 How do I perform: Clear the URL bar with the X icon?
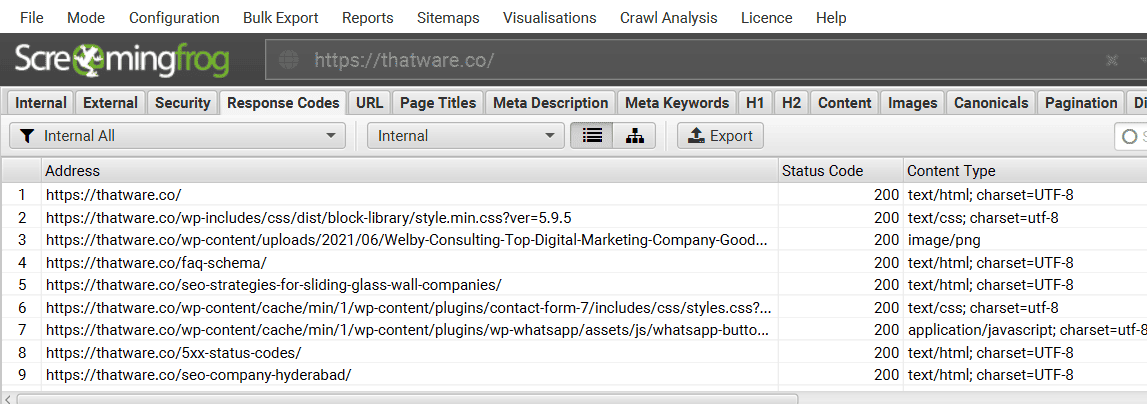pos(1112,60)
